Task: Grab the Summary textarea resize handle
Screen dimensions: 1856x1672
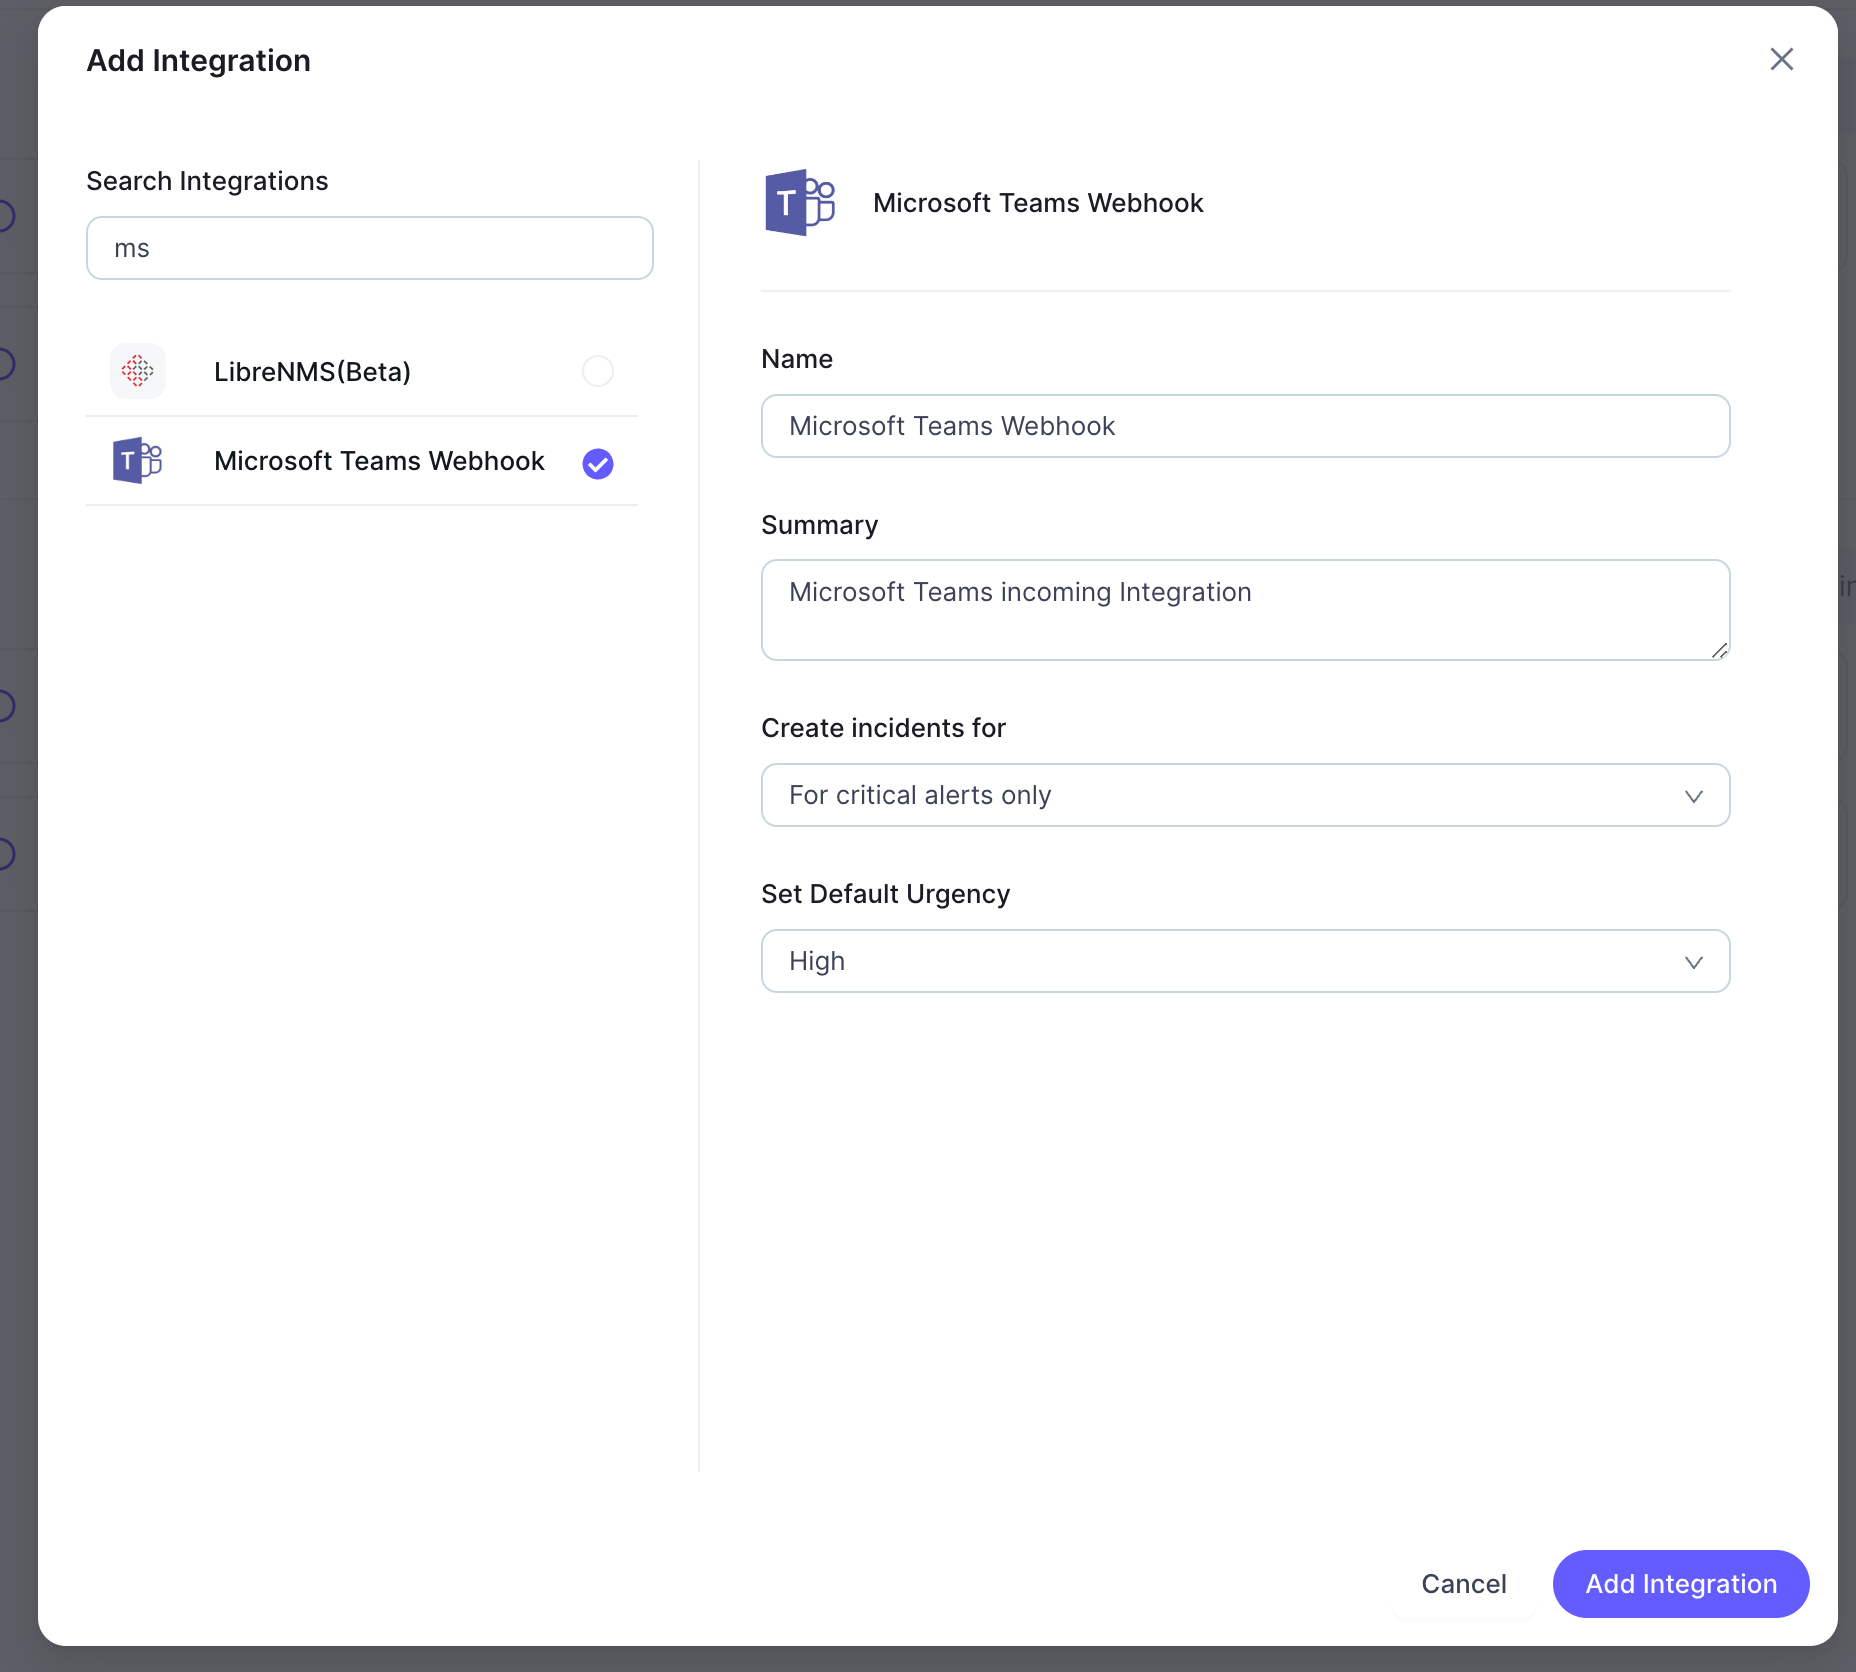Action: coord(1719,650)
